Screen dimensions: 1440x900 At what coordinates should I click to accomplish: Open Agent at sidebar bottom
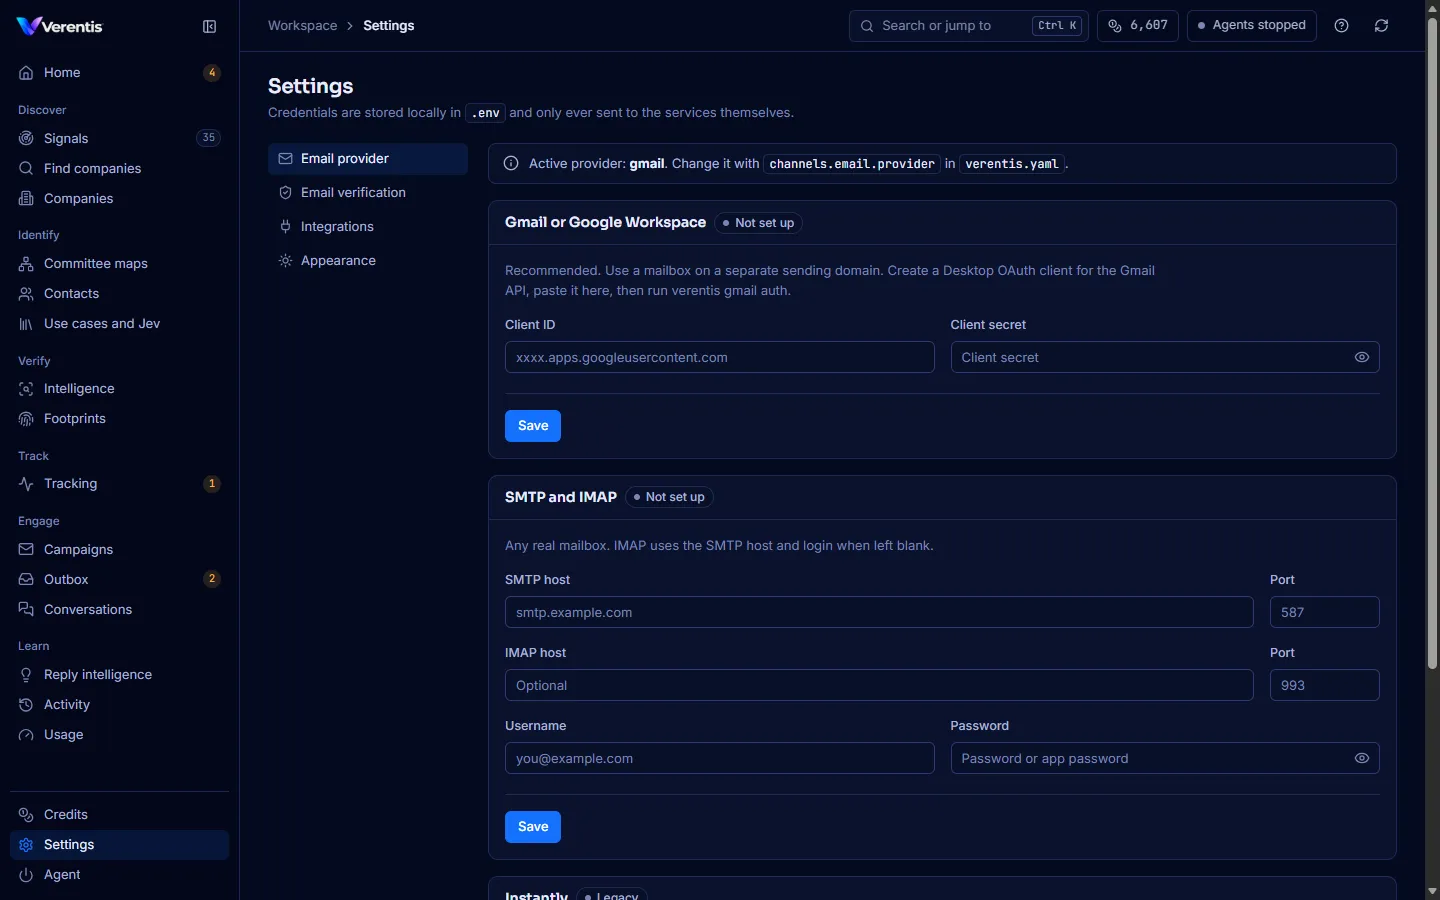120,874
